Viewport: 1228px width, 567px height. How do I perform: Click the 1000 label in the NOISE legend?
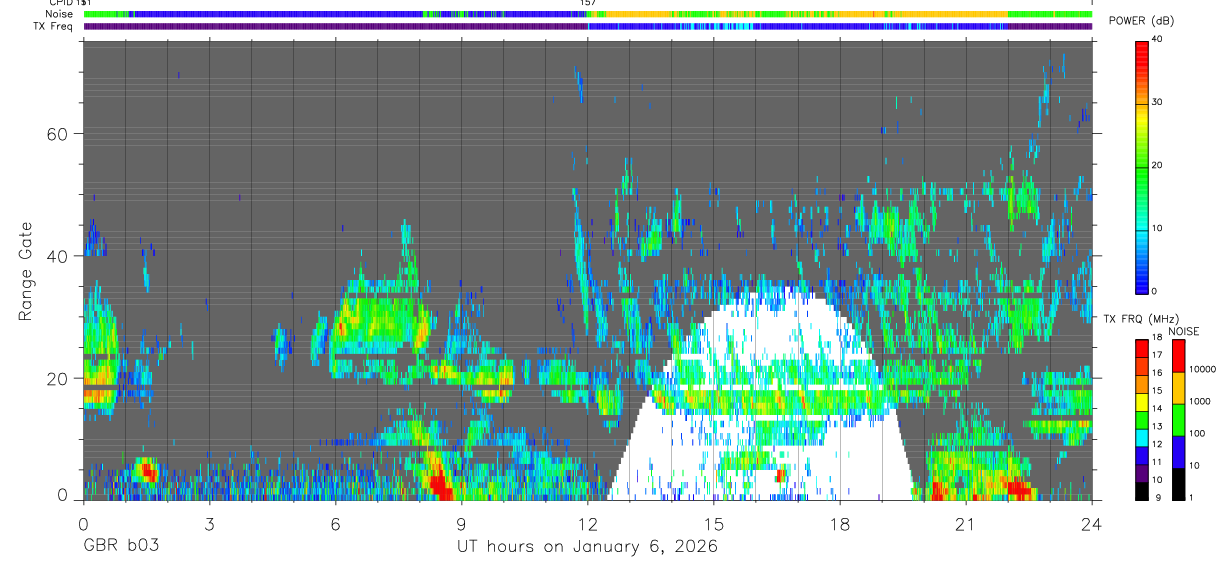click(1200, 401)
